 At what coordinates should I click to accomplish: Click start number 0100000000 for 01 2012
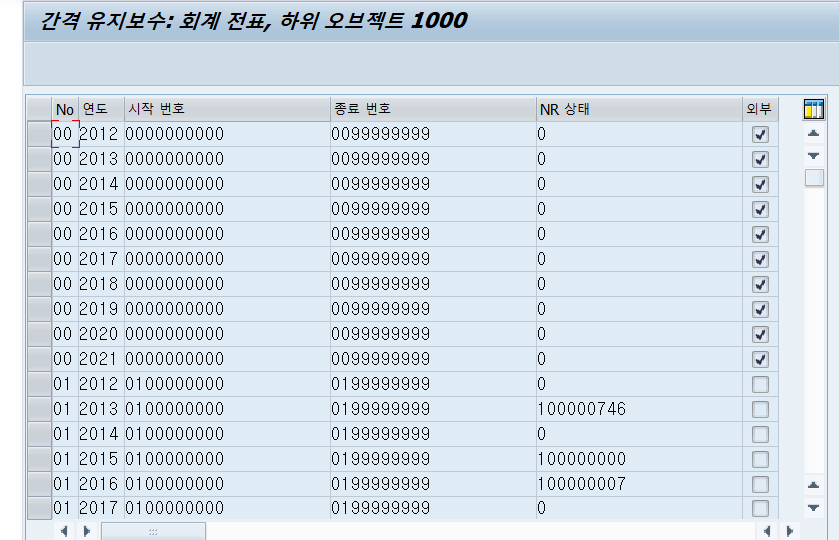coord(227,384)
